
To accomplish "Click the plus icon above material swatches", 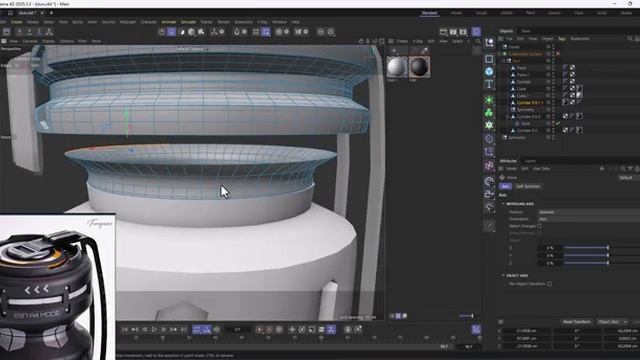I will tap(394, 51).
